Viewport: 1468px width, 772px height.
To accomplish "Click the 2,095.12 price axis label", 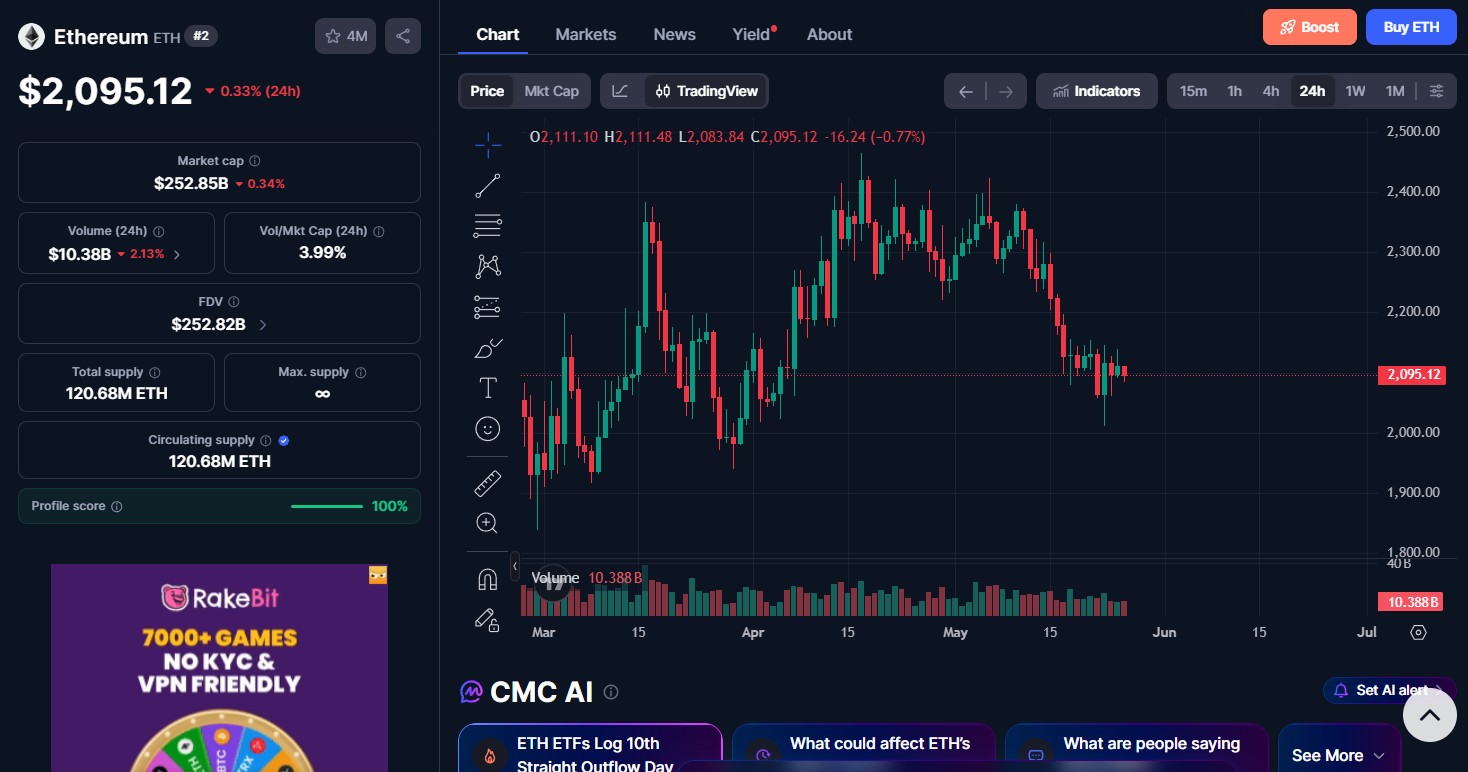I will 1411,375.
